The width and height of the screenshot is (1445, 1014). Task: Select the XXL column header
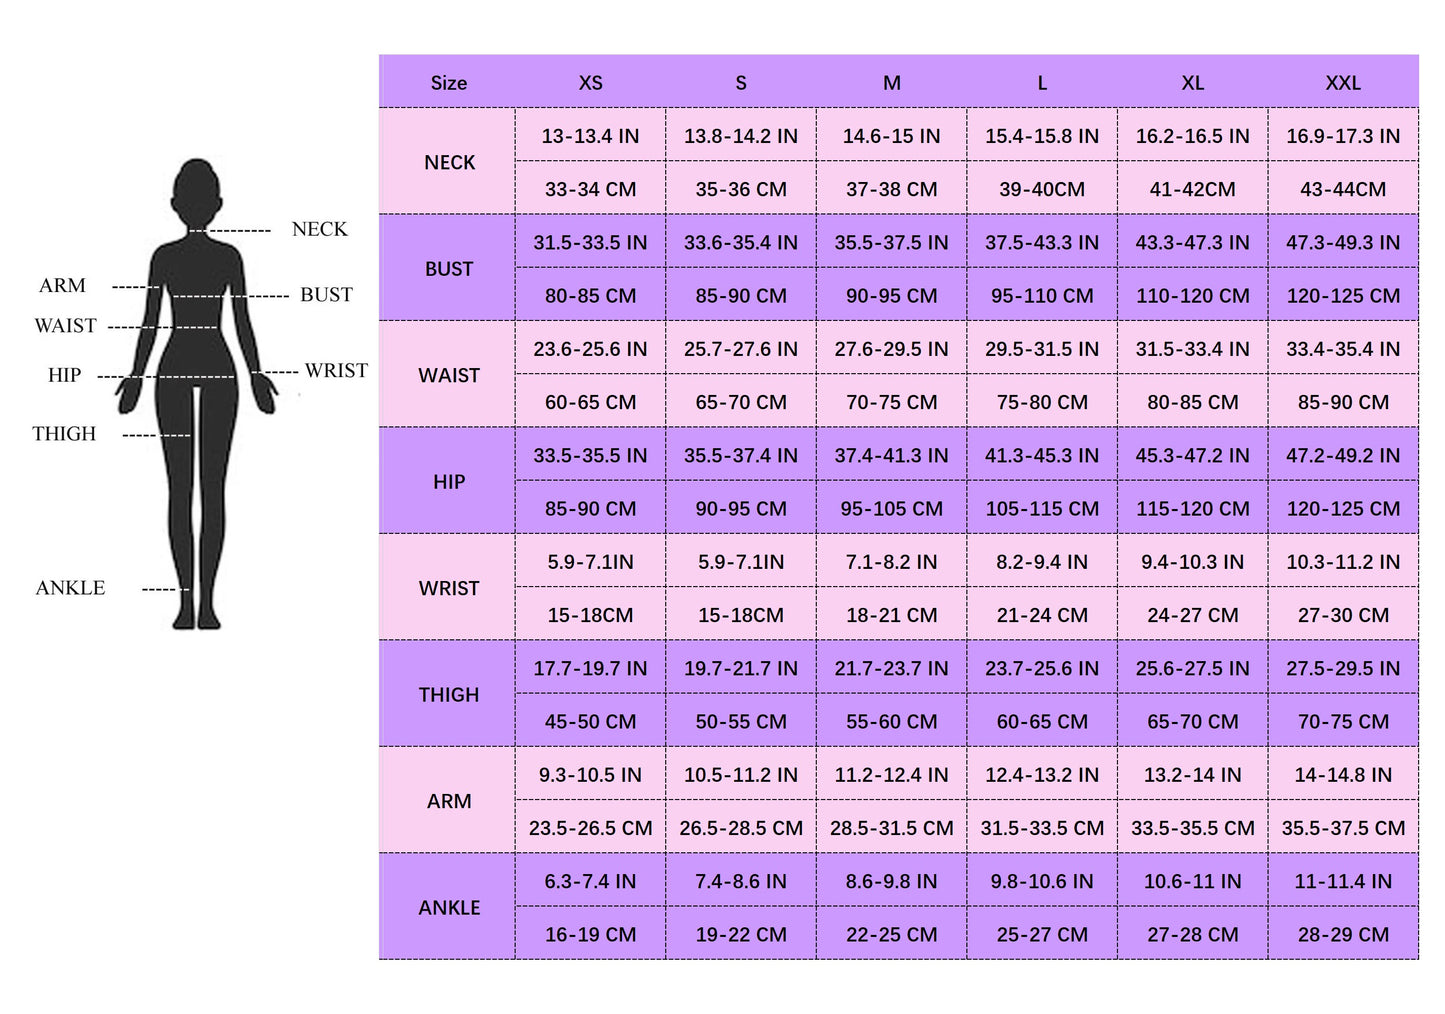click(x=1342, y=83)
